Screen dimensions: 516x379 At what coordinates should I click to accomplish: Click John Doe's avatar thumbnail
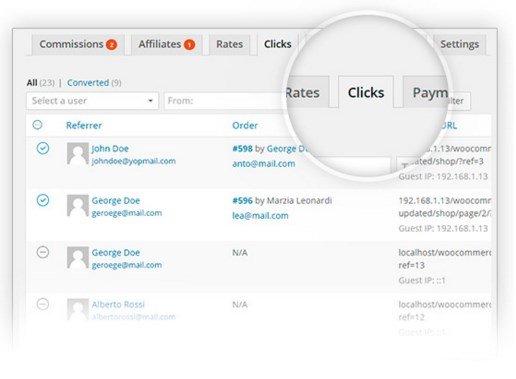tap(78, 154)
